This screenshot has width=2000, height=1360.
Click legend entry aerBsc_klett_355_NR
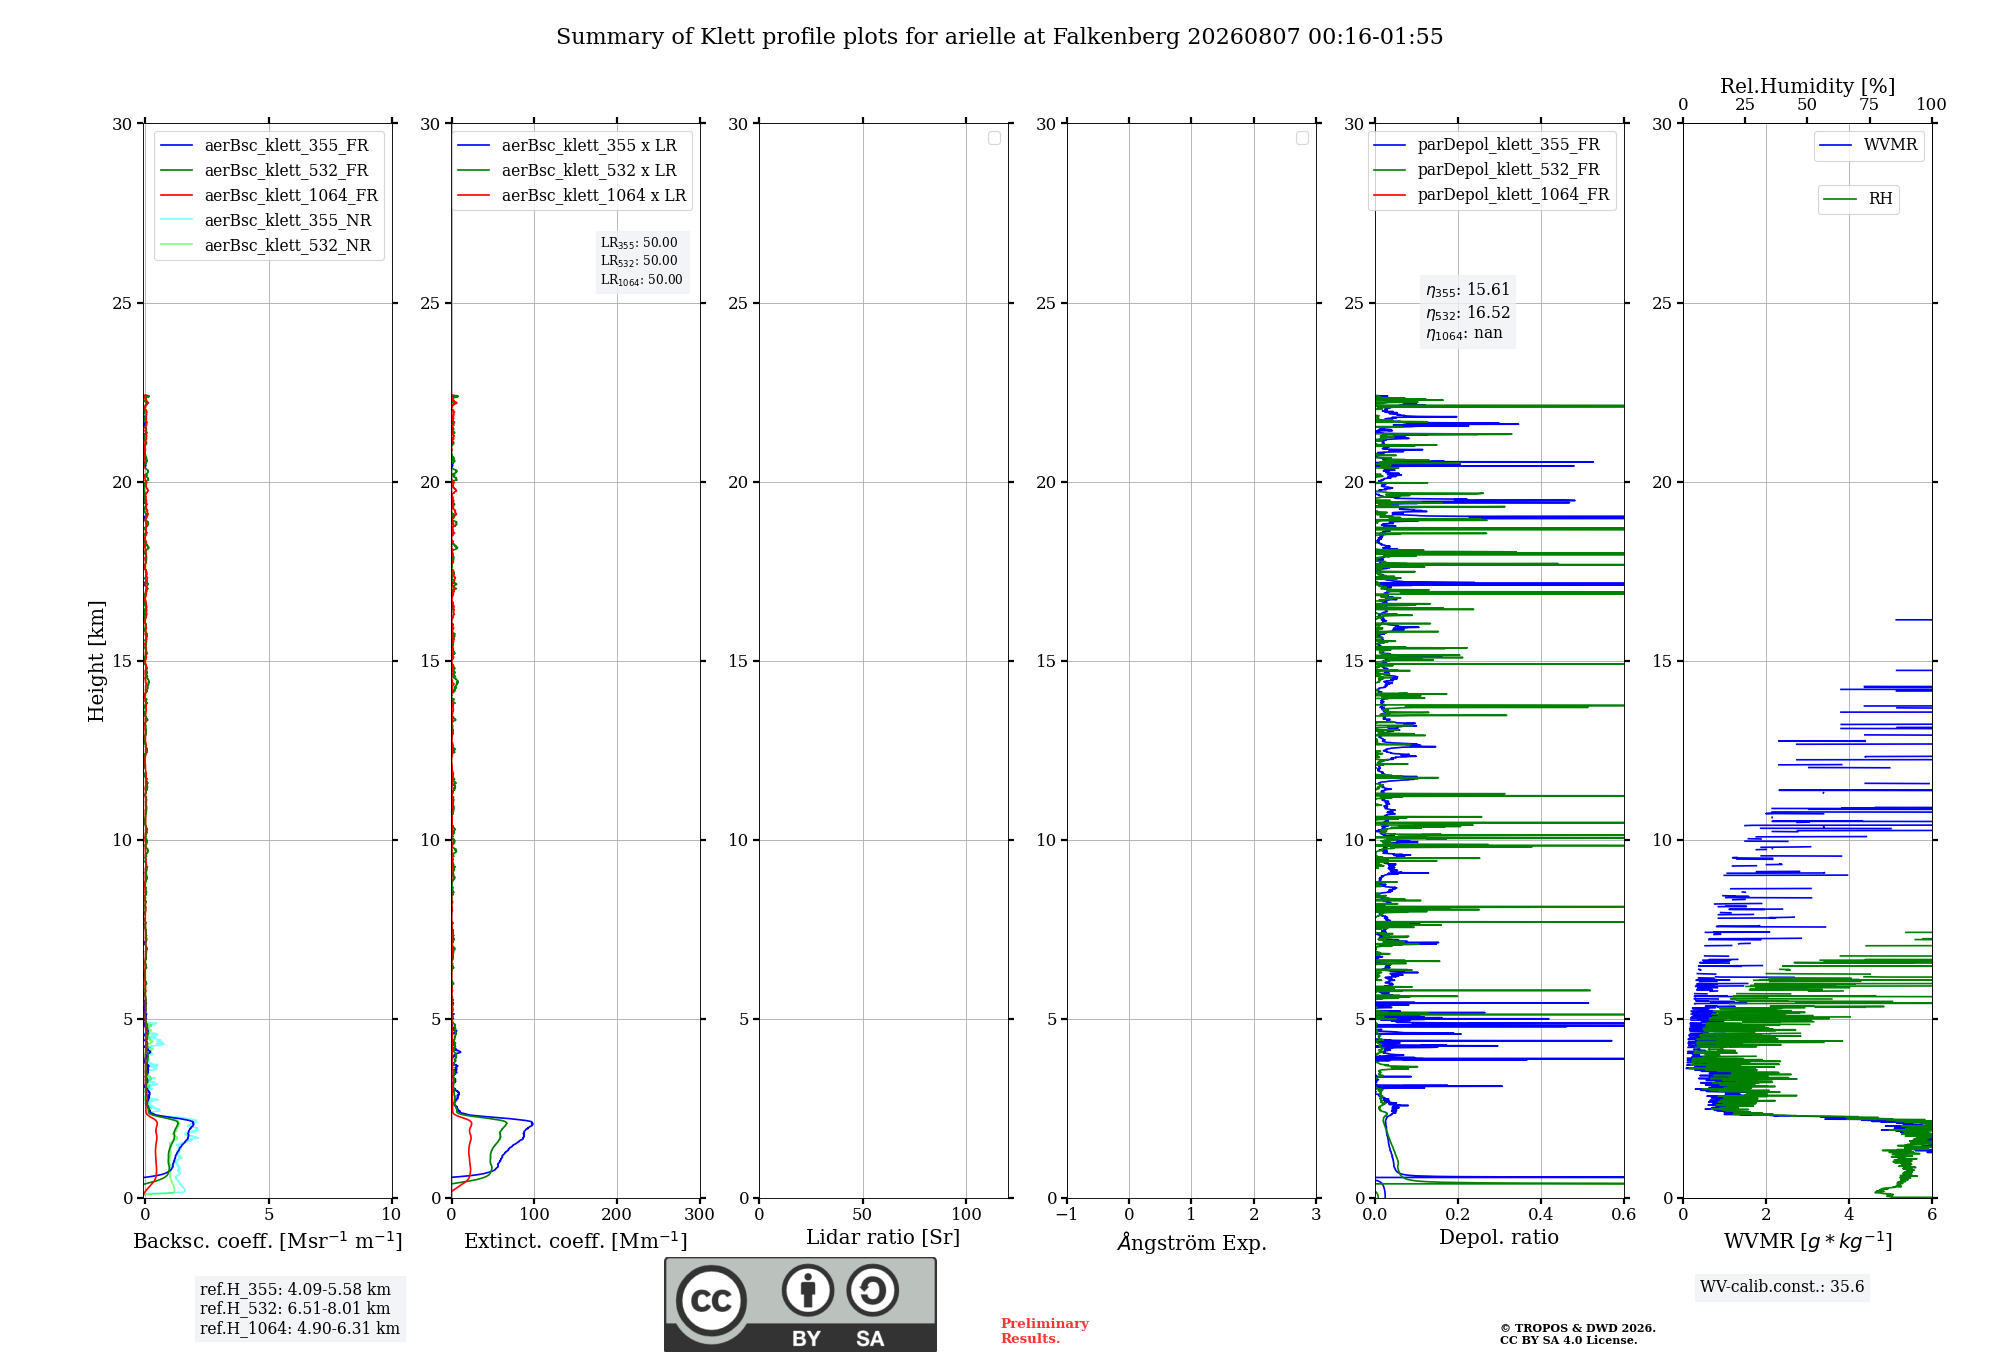[269, 221]
